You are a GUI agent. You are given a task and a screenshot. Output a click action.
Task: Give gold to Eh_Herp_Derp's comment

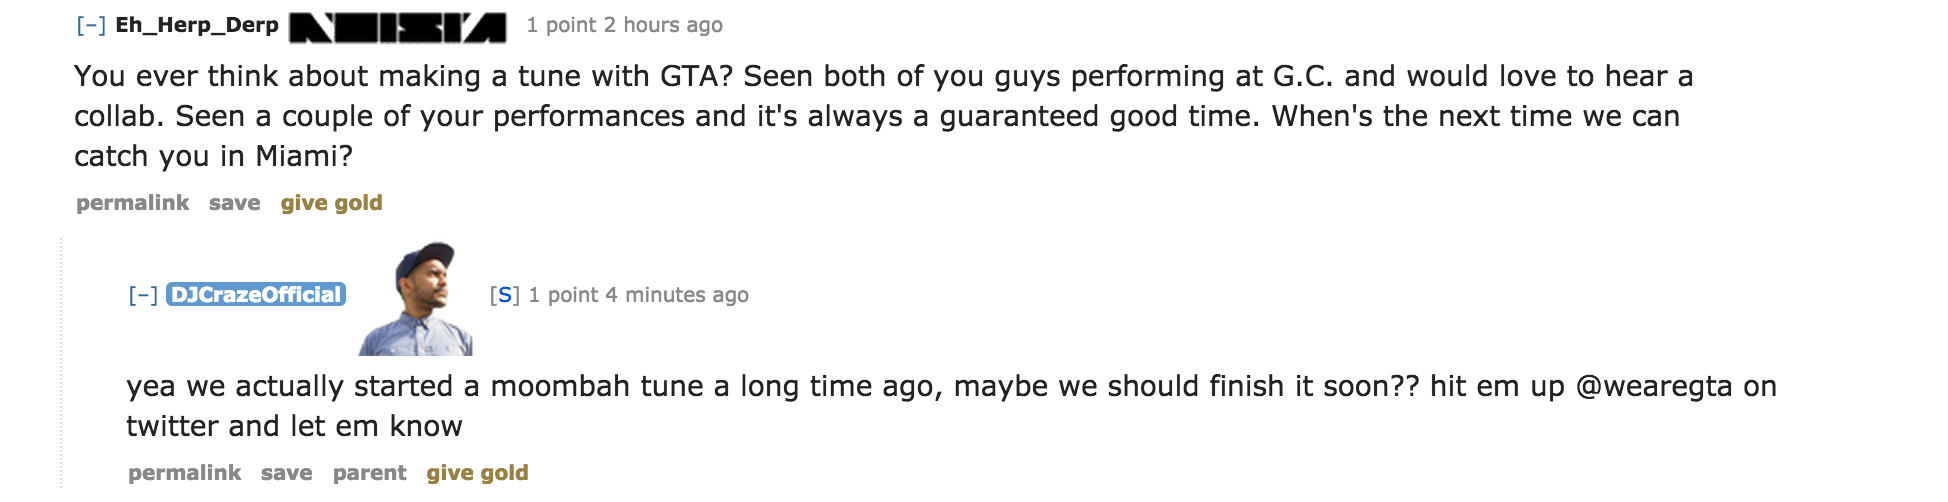pyautogui.click(x=331, y=203)
